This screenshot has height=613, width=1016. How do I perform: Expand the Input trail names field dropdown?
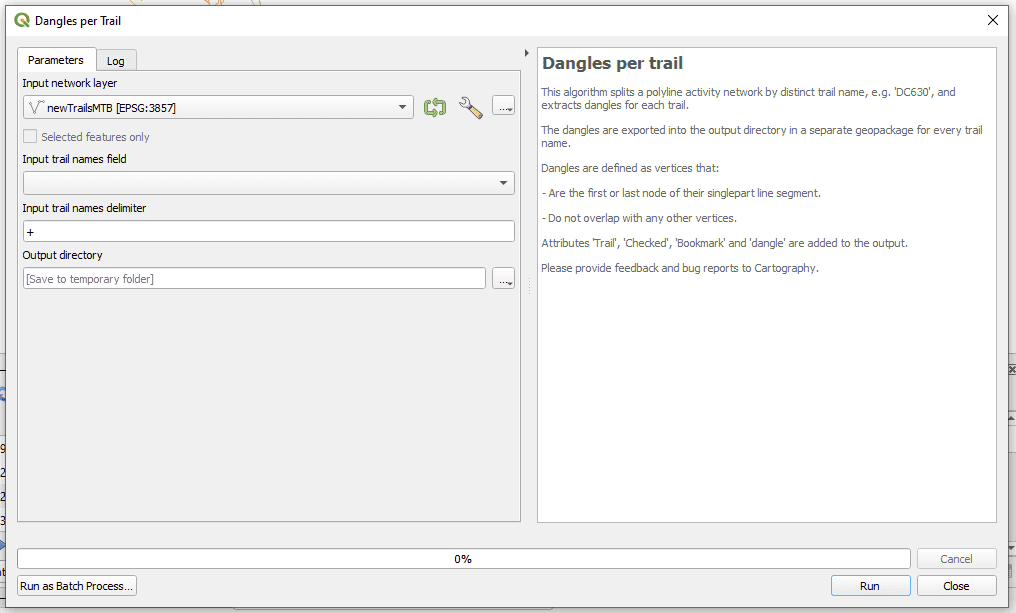269,183
